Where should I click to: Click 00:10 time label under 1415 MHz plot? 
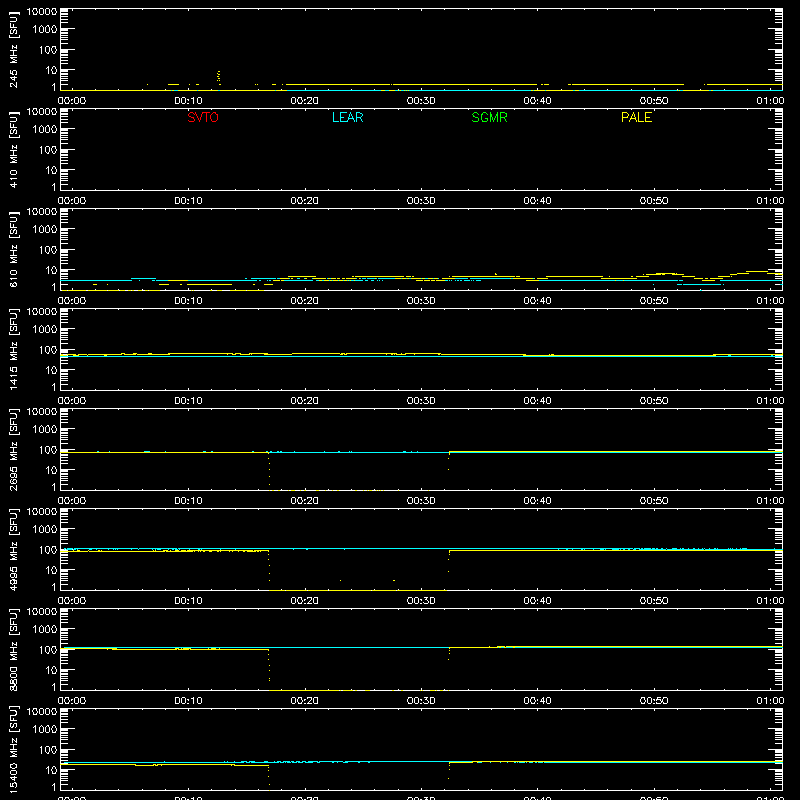point(188,401)
